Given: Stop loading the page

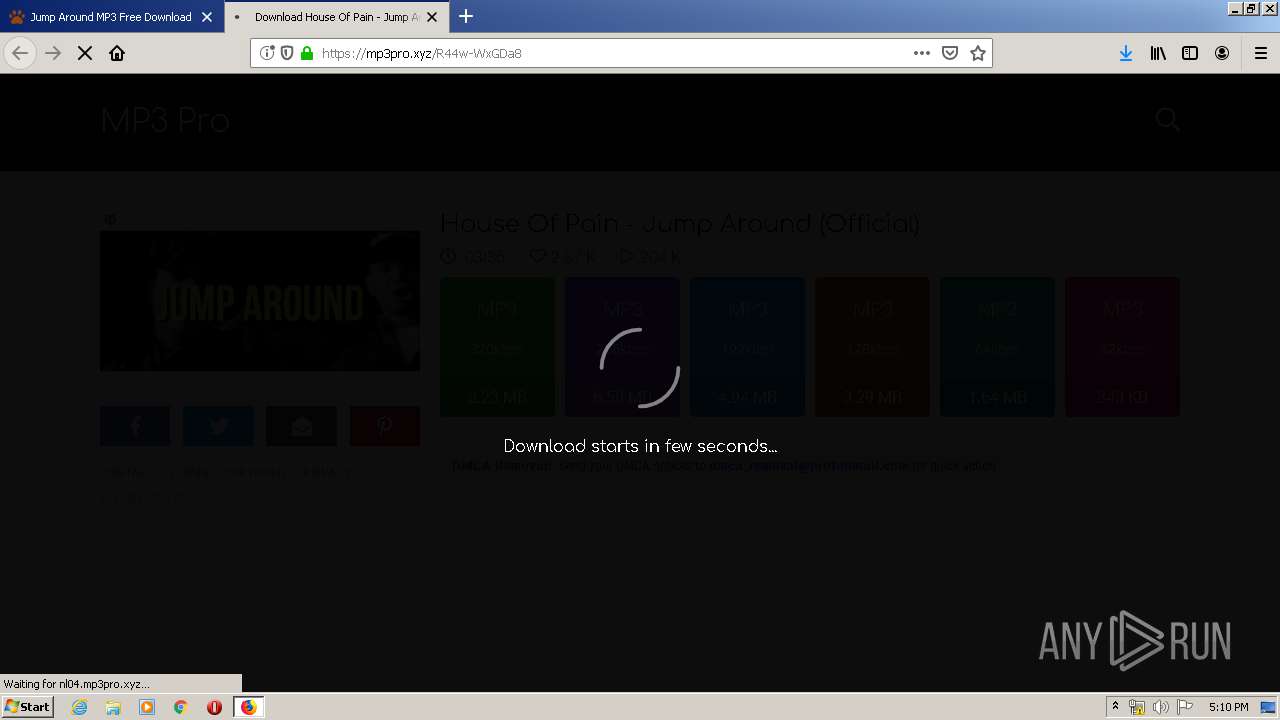Looking at the screenshot, I should (x=85, y=53).
